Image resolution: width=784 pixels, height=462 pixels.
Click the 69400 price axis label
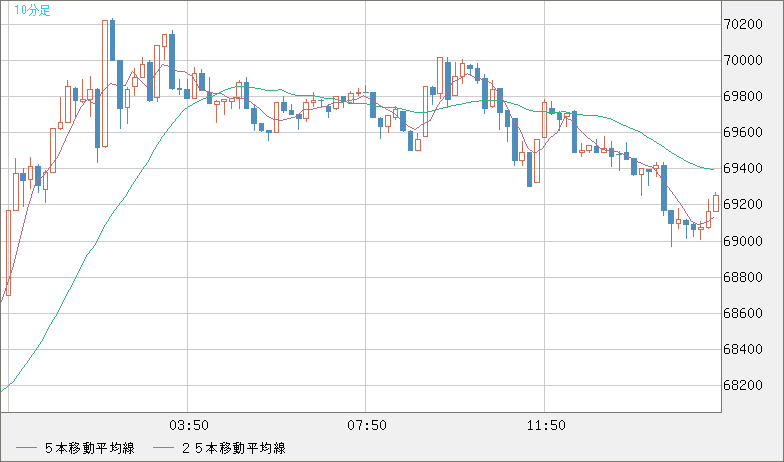point(743,168)
